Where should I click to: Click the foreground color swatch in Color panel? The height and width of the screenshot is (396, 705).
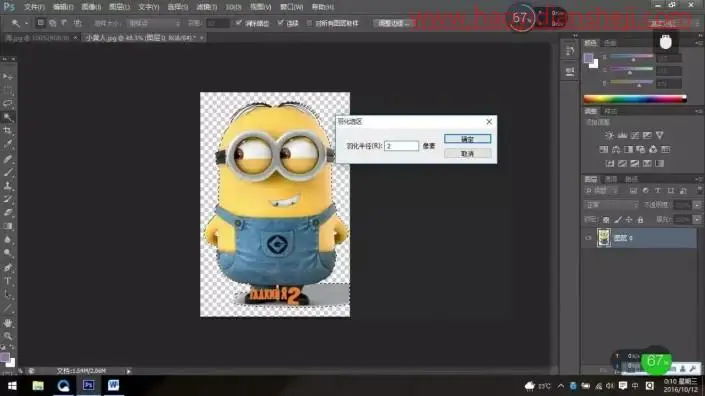(589, 58)
